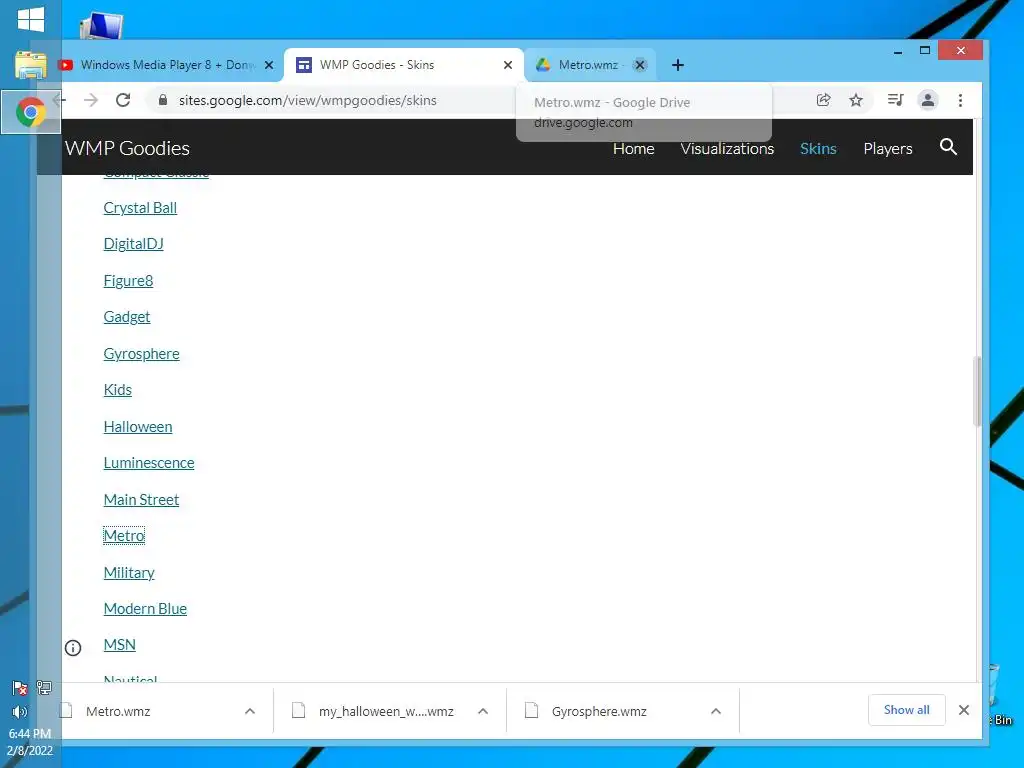Expand options for Gyrosphere.wmz download
The width and height of the screenshot is (1024, 768).
[x=716, y=711]
